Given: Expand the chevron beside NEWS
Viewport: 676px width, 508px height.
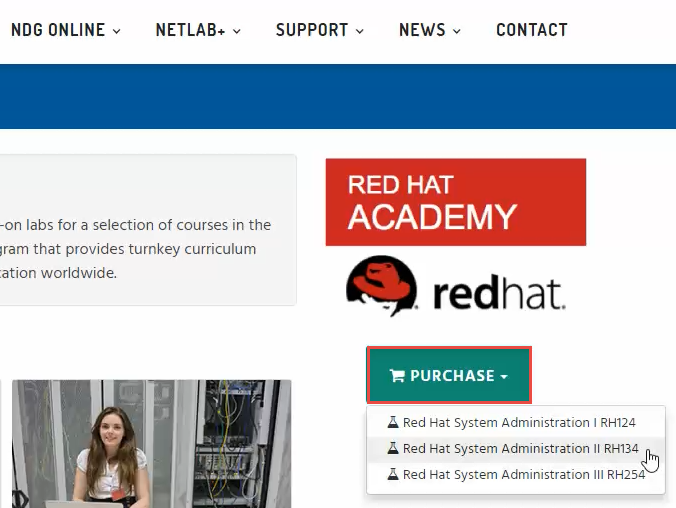Looking at the screenshot, I should tap(457, 31).
